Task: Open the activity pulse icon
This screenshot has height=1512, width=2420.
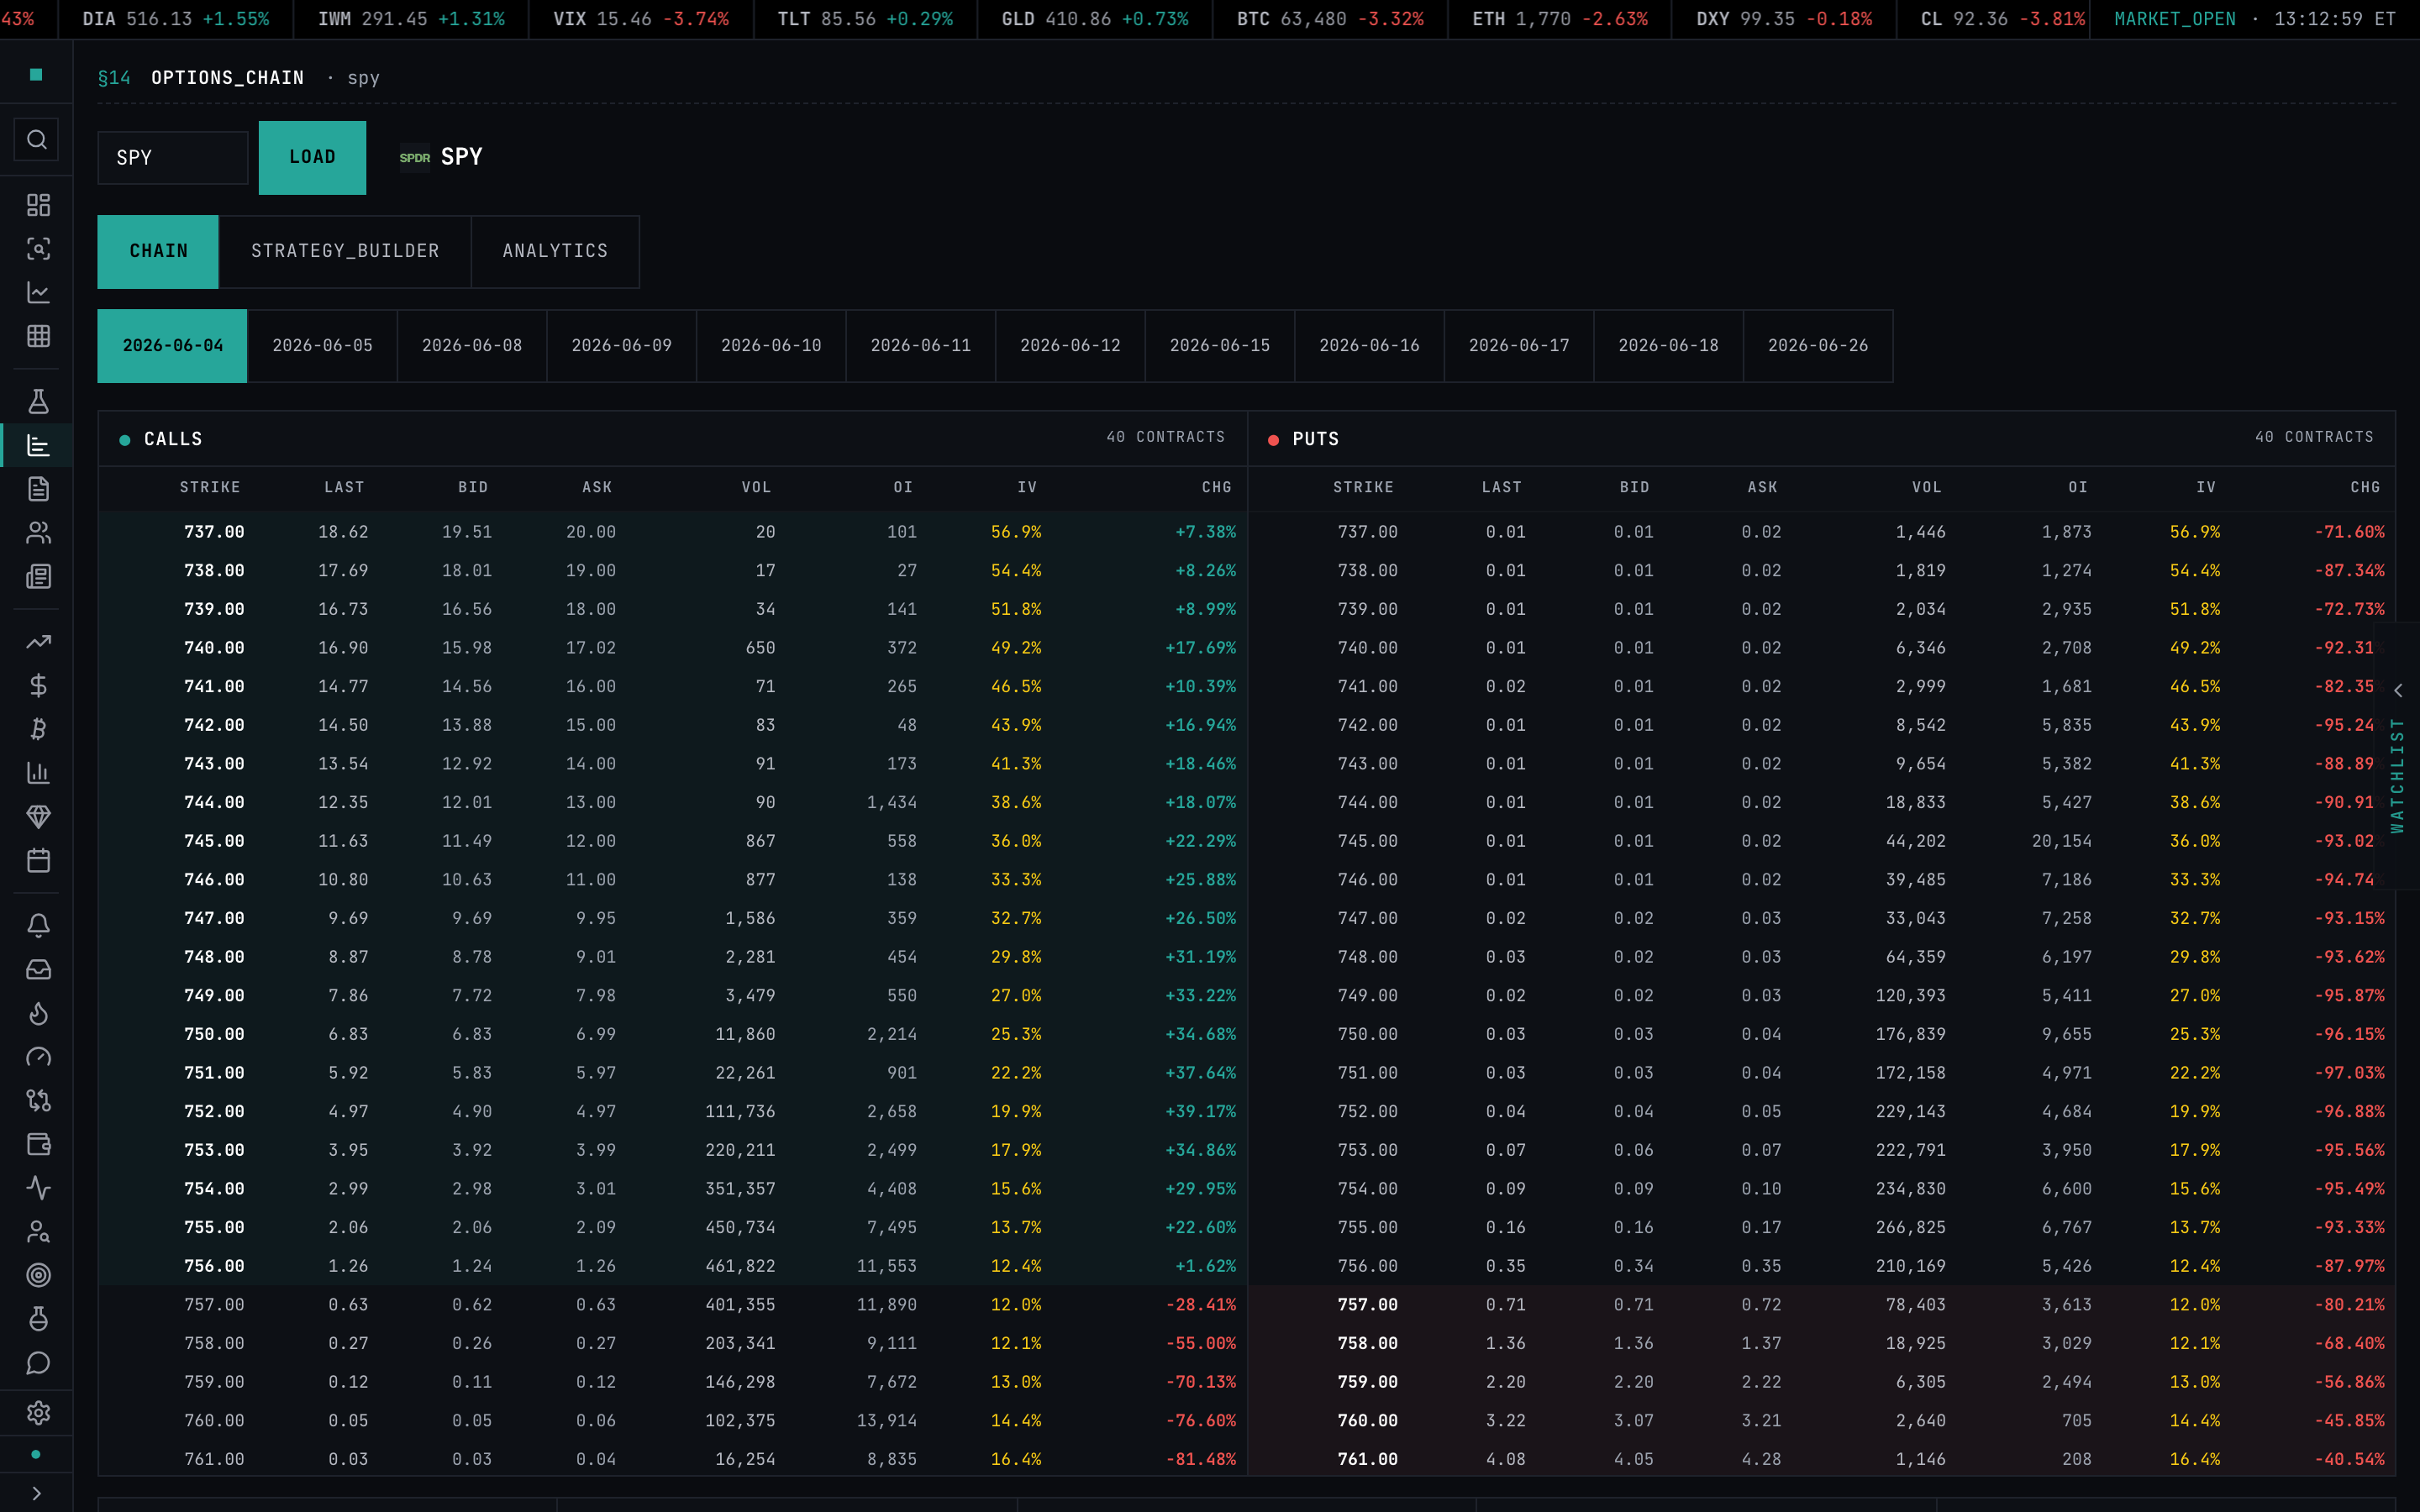Action: click(38, 1188)
